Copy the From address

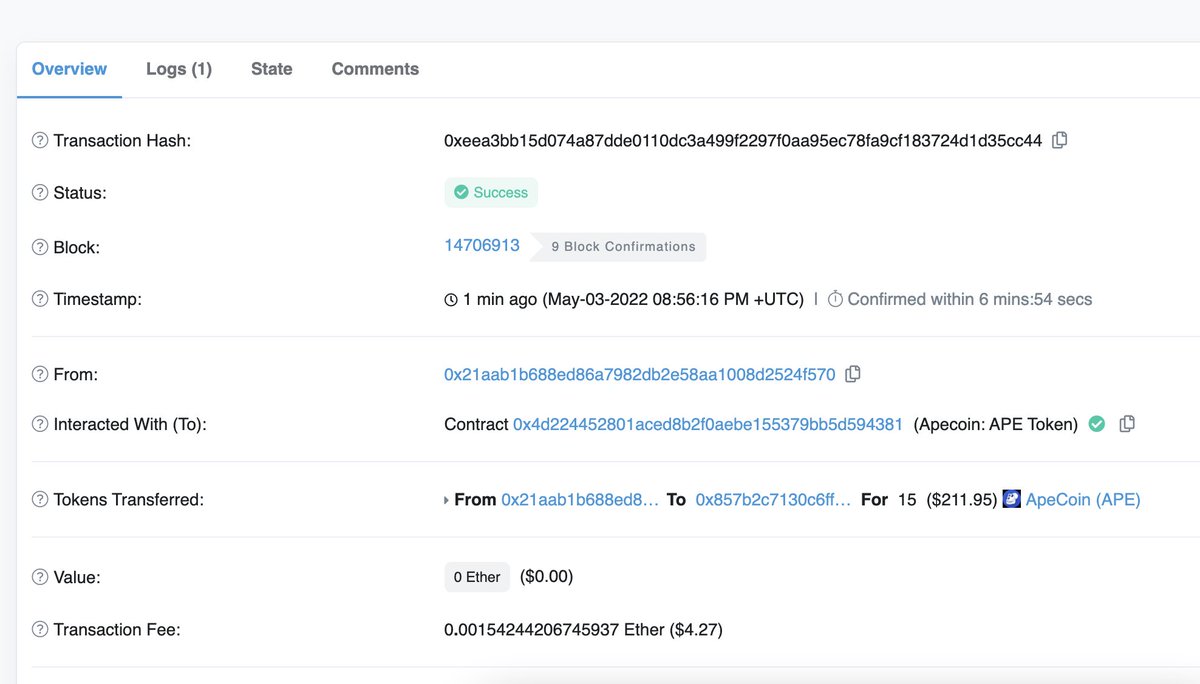(853, 374)
